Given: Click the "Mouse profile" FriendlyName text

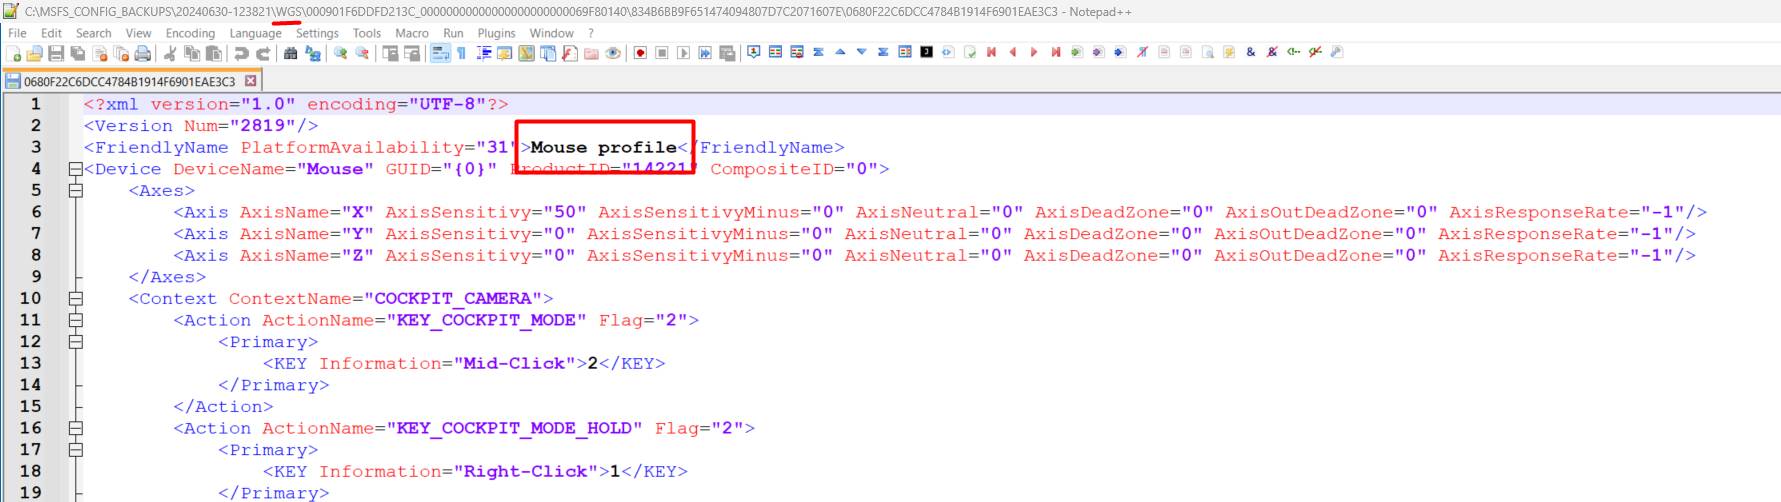Looking at the screenshot, I should pyautogui.click(x=603, y=147).
